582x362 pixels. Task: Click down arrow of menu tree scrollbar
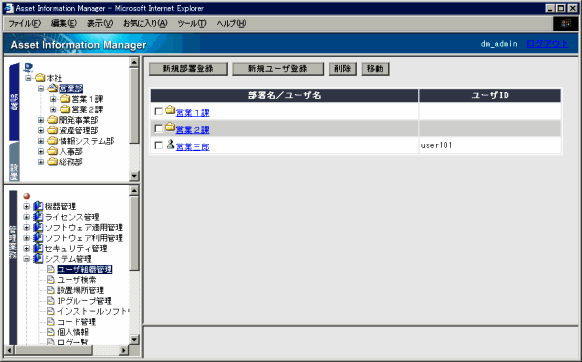click(x=134, y=339)
